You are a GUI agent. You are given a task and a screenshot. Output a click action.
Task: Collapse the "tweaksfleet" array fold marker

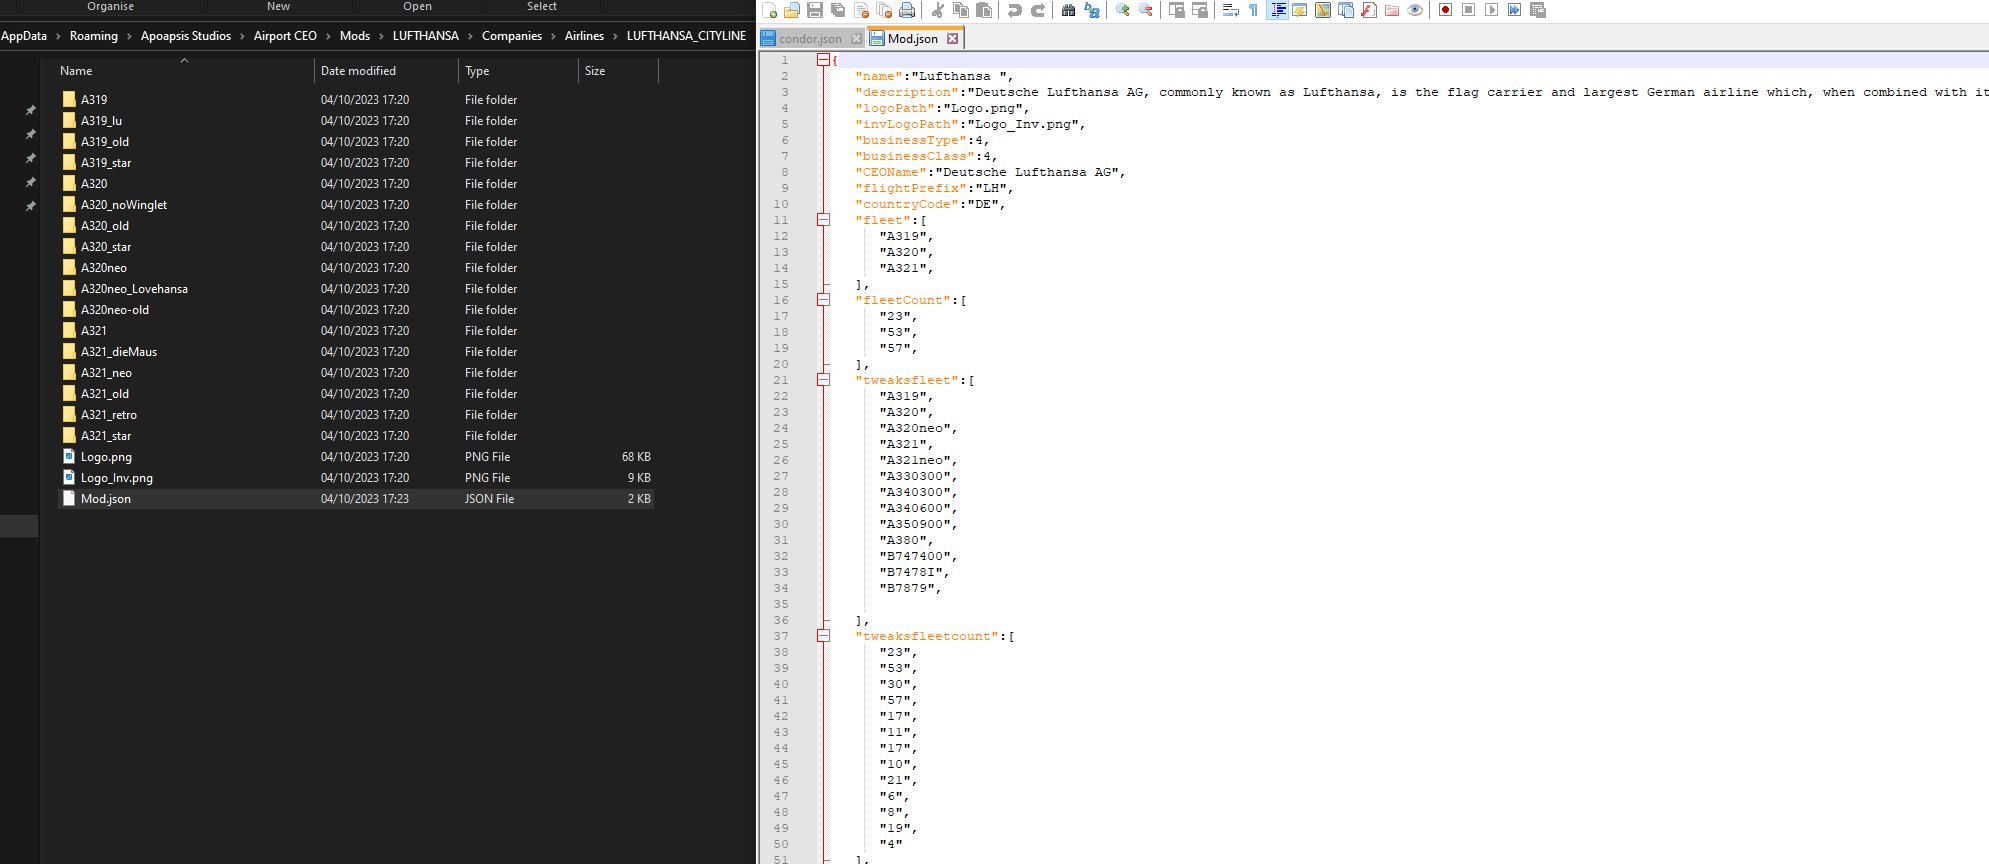pyautogui.click(x=823, y=380)
